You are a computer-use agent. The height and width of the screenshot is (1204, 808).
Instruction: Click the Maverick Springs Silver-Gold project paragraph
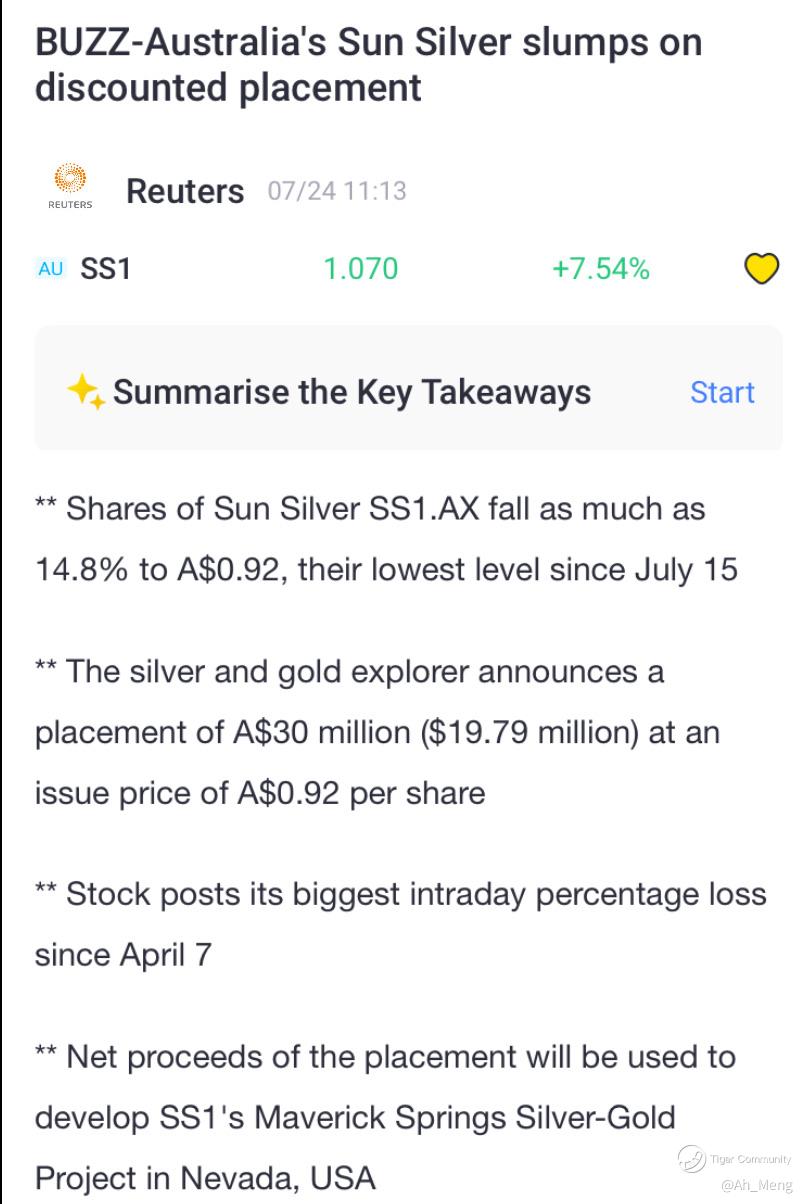[x=385, y=1117]
